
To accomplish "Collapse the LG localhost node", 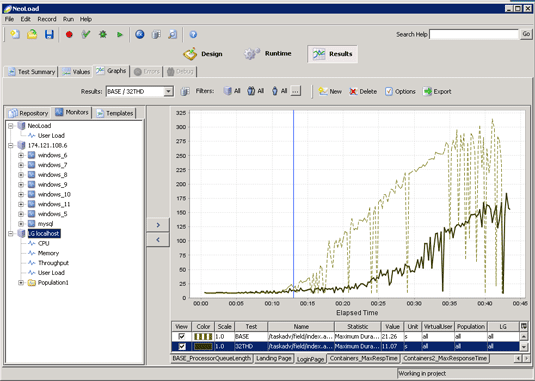I will (x=11, y=234).
